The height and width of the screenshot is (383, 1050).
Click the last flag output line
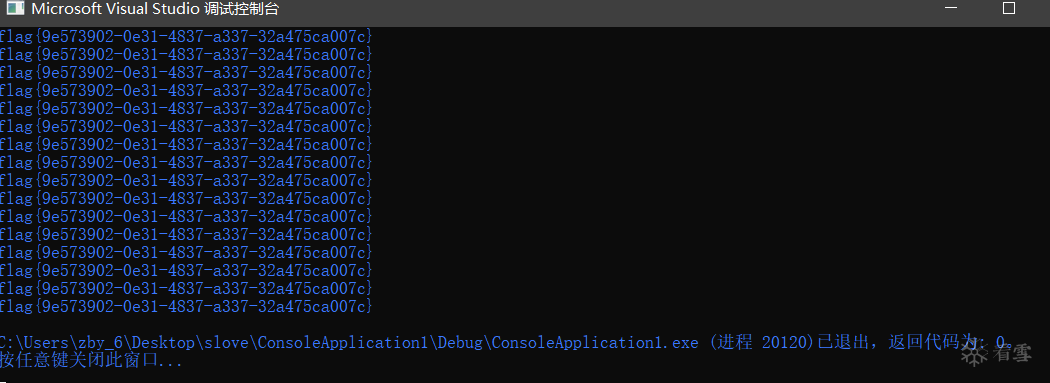point(185,307)
